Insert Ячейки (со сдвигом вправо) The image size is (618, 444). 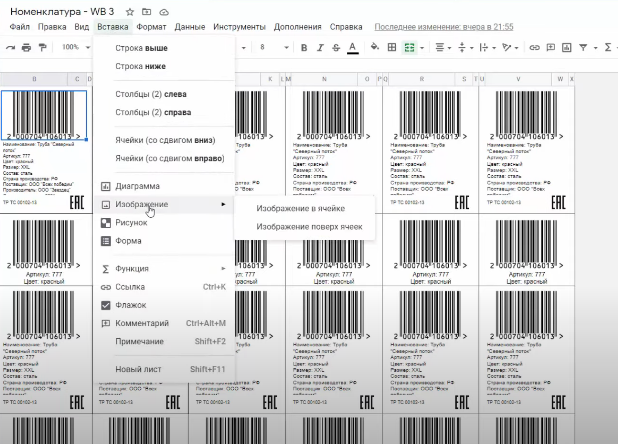[x=164, y=158]
